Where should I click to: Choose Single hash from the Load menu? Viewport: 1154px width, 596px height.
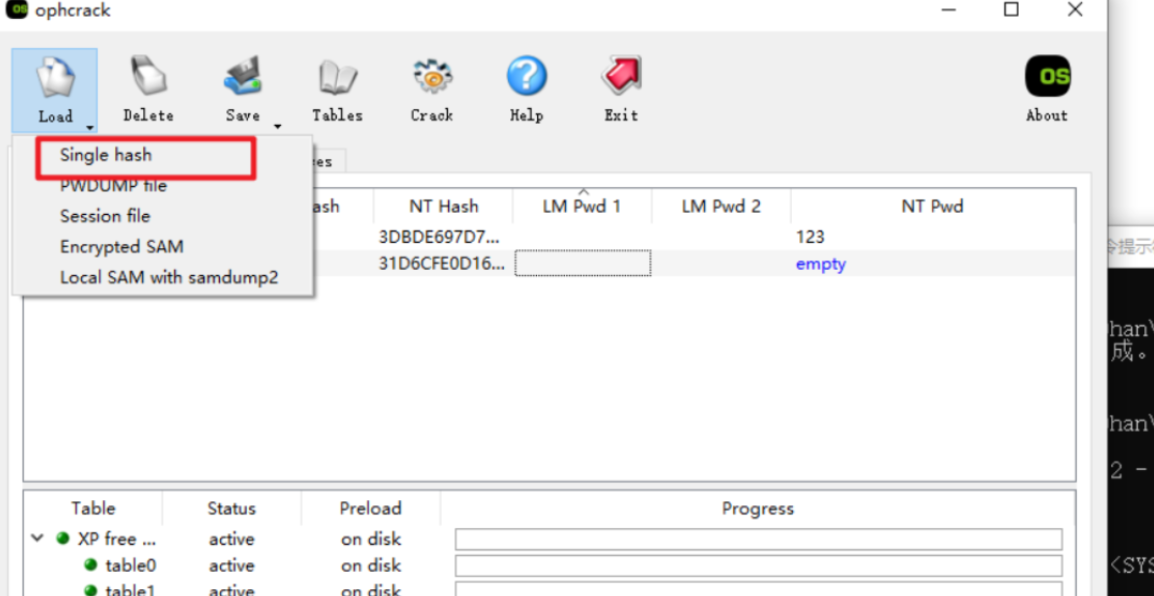tap(105, 155)
